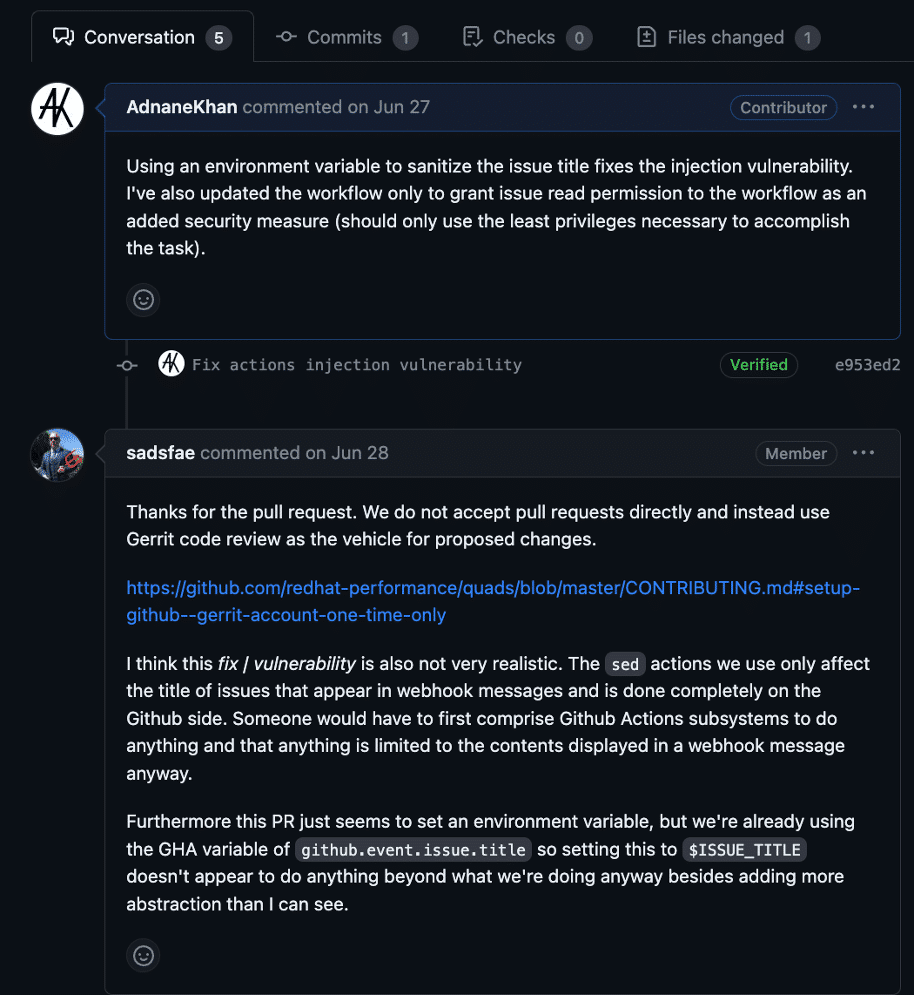
Task: Click the commit icon on the Commits tab
Action: pos(285,36)
